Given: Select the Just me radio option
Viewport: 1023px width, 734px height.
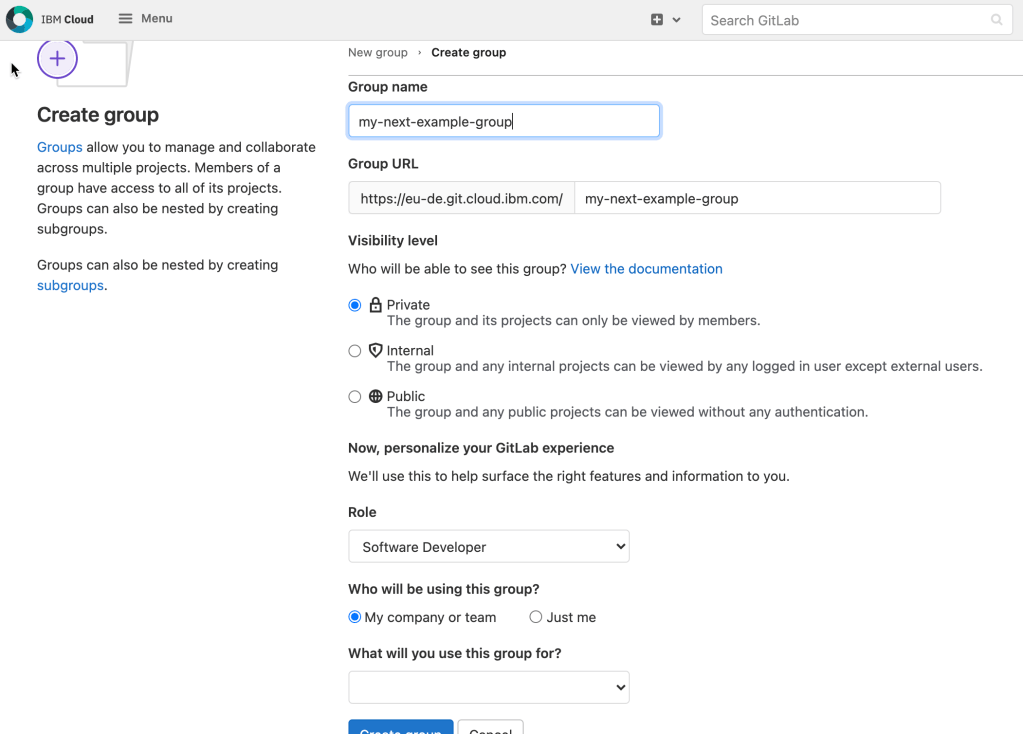Looking at the screenshot, I should tap(536, 617).
